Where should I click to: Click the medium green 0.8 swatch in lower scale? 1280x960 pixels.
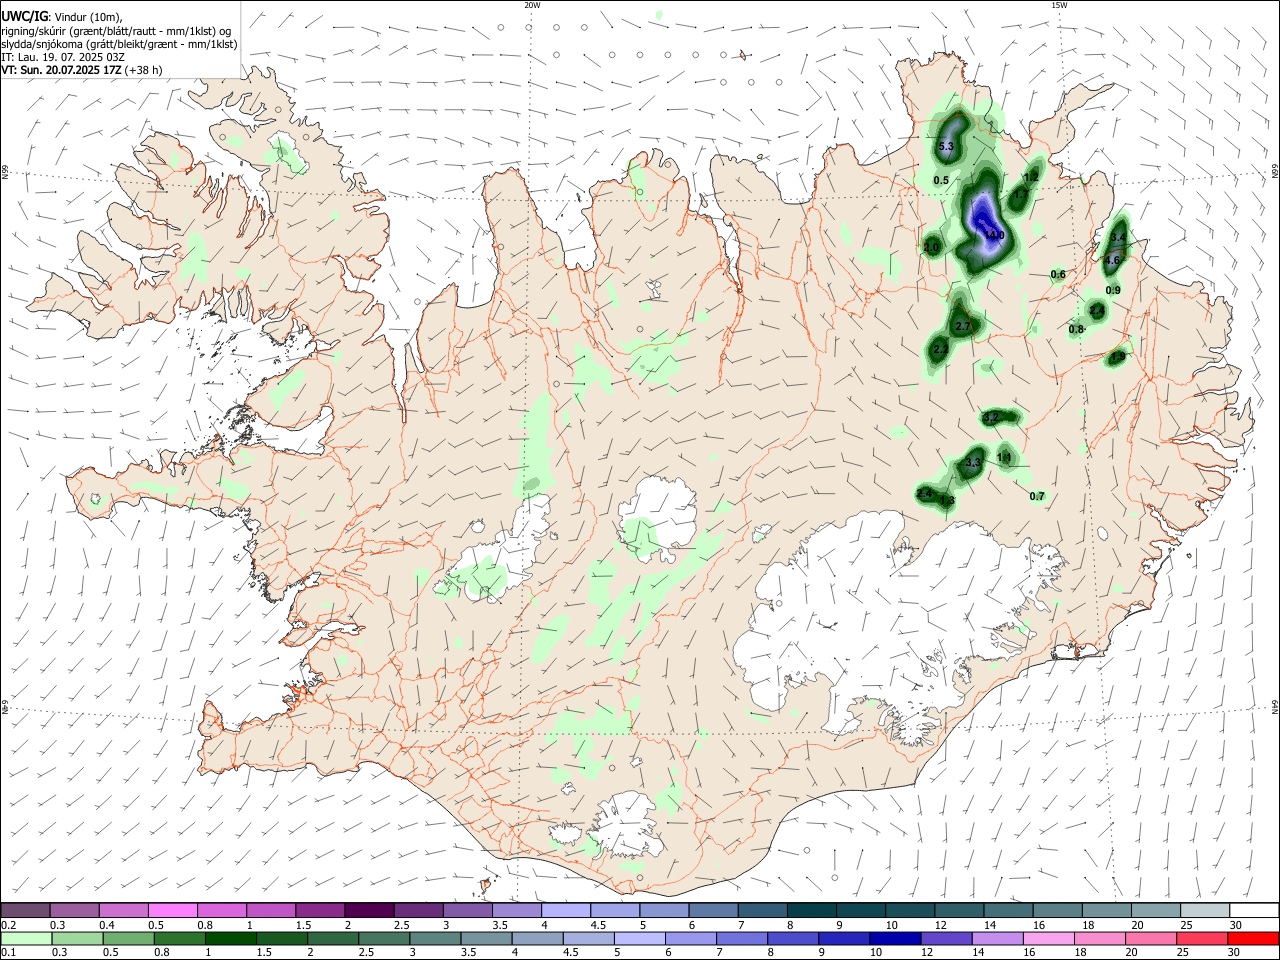click(x=180, y=939)
